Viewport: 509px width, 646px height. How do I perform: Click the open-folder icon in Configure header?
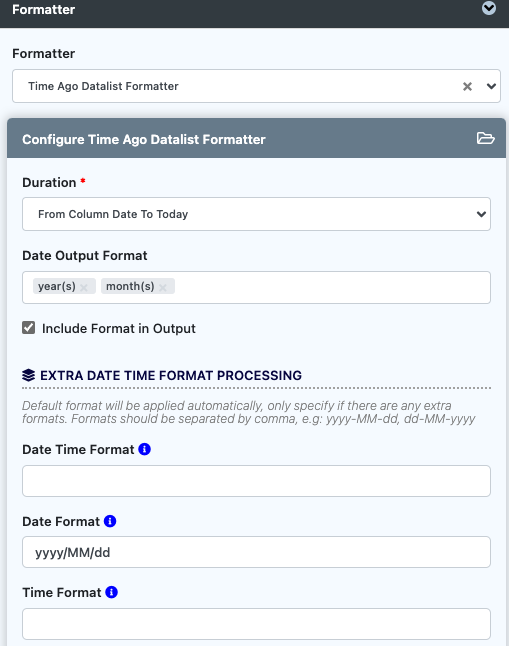[486, 138]
